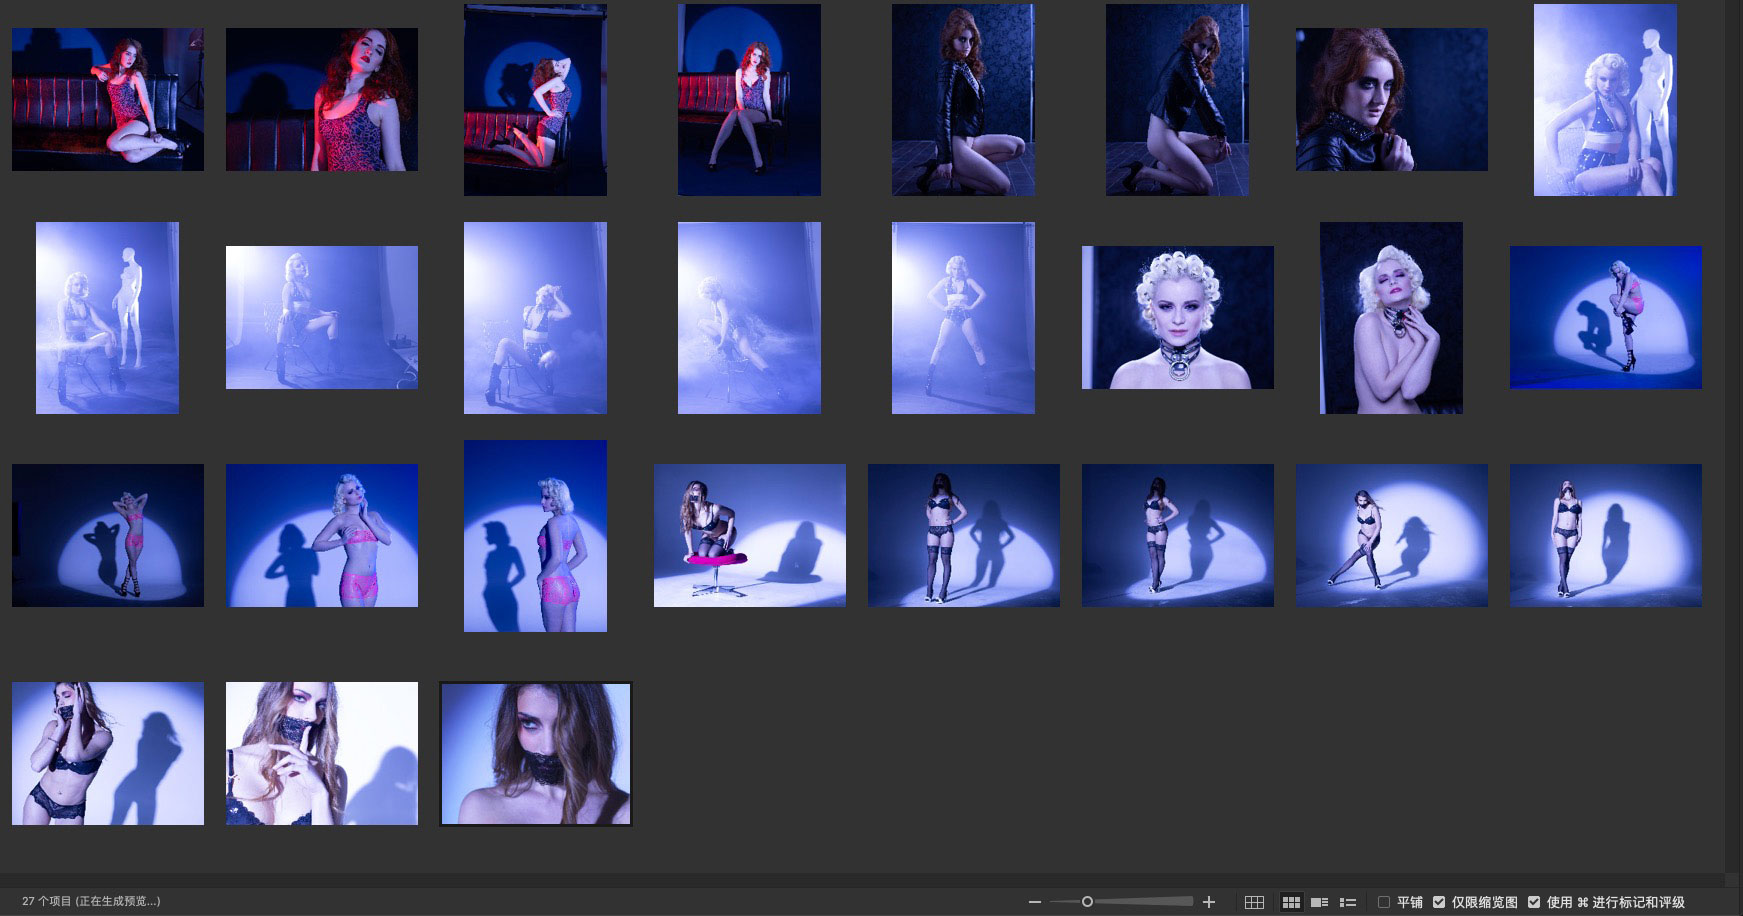Click the lock thumbnail grid icon
The width and height of the screenshot is (1743, 916).
[x=1254, y=902]
